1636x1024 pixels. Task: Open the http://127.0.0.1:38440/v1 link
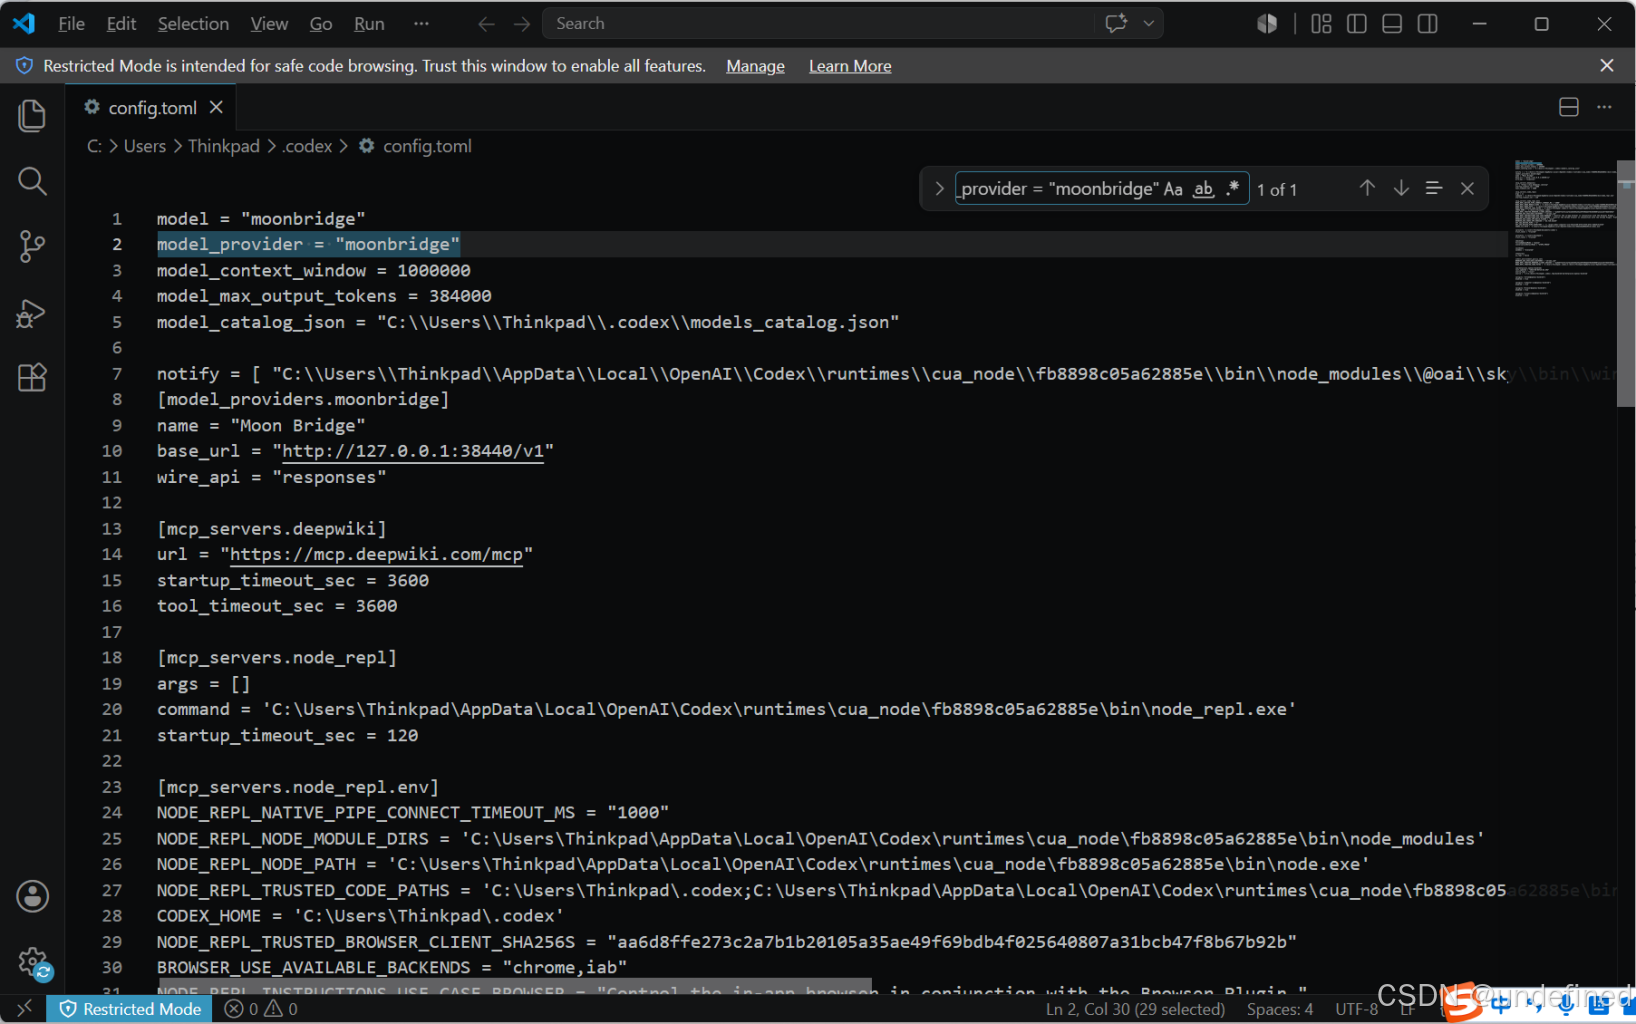(413, 451)
